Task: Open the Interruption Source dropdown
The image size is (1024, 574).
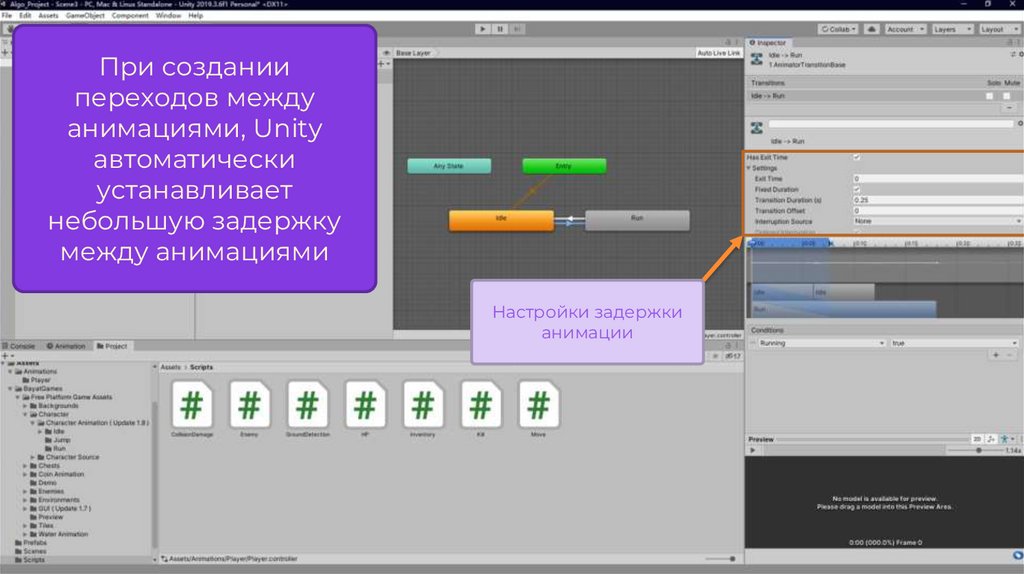Action: pyautogui.click(x=937, y=221)
